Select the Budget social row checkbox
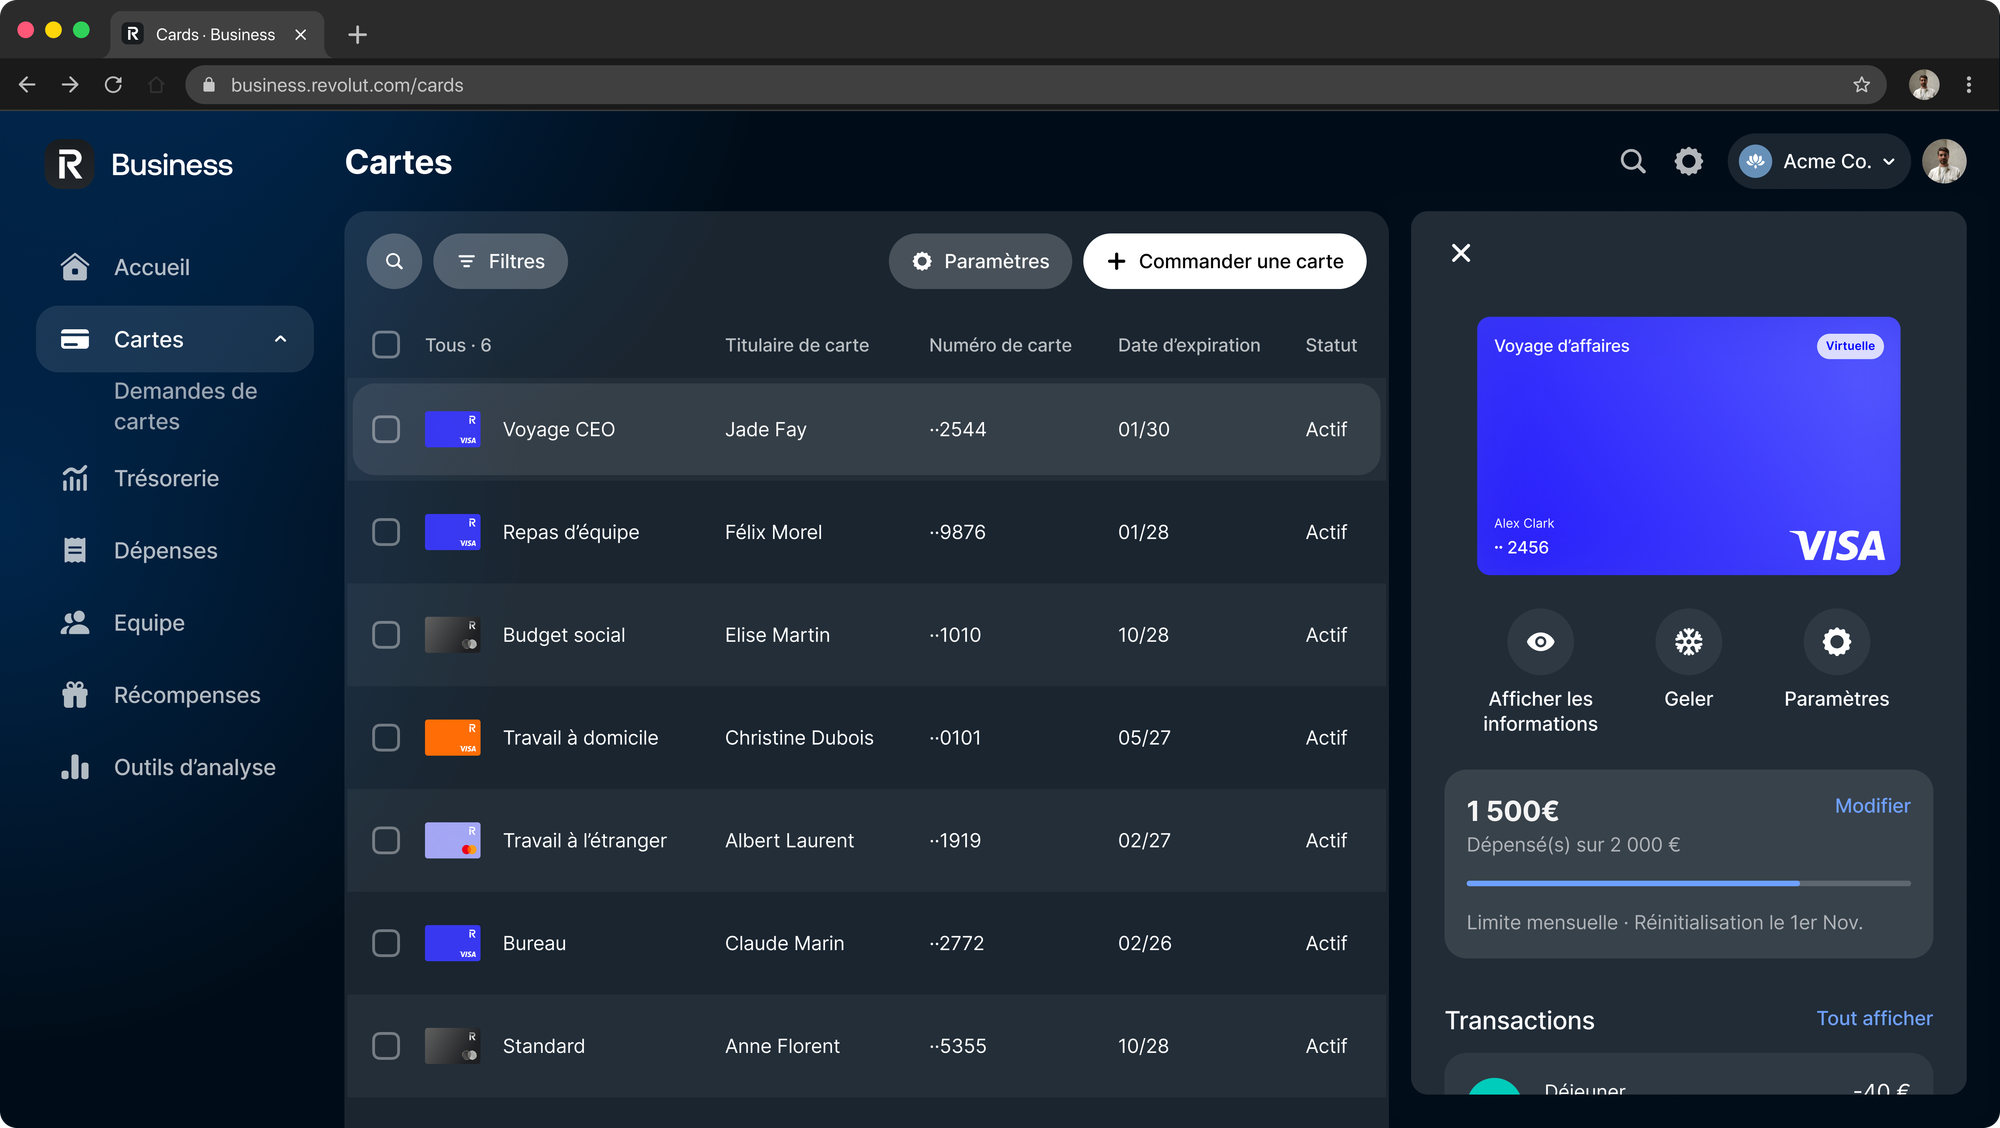This screenshot has width=2000, height=1128. pyautogui.click(x=386, y=635)
